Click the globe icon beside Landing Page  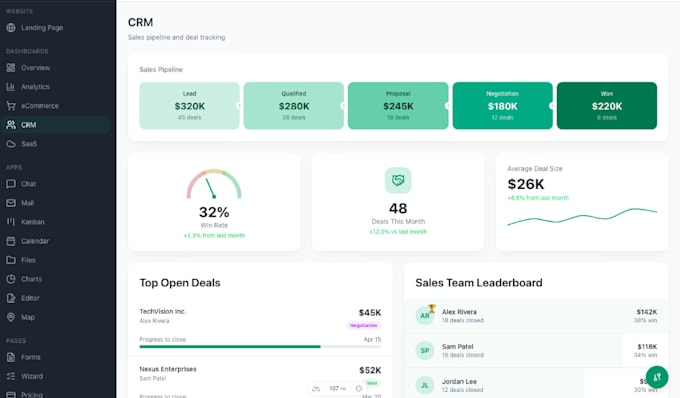[11, 28]
